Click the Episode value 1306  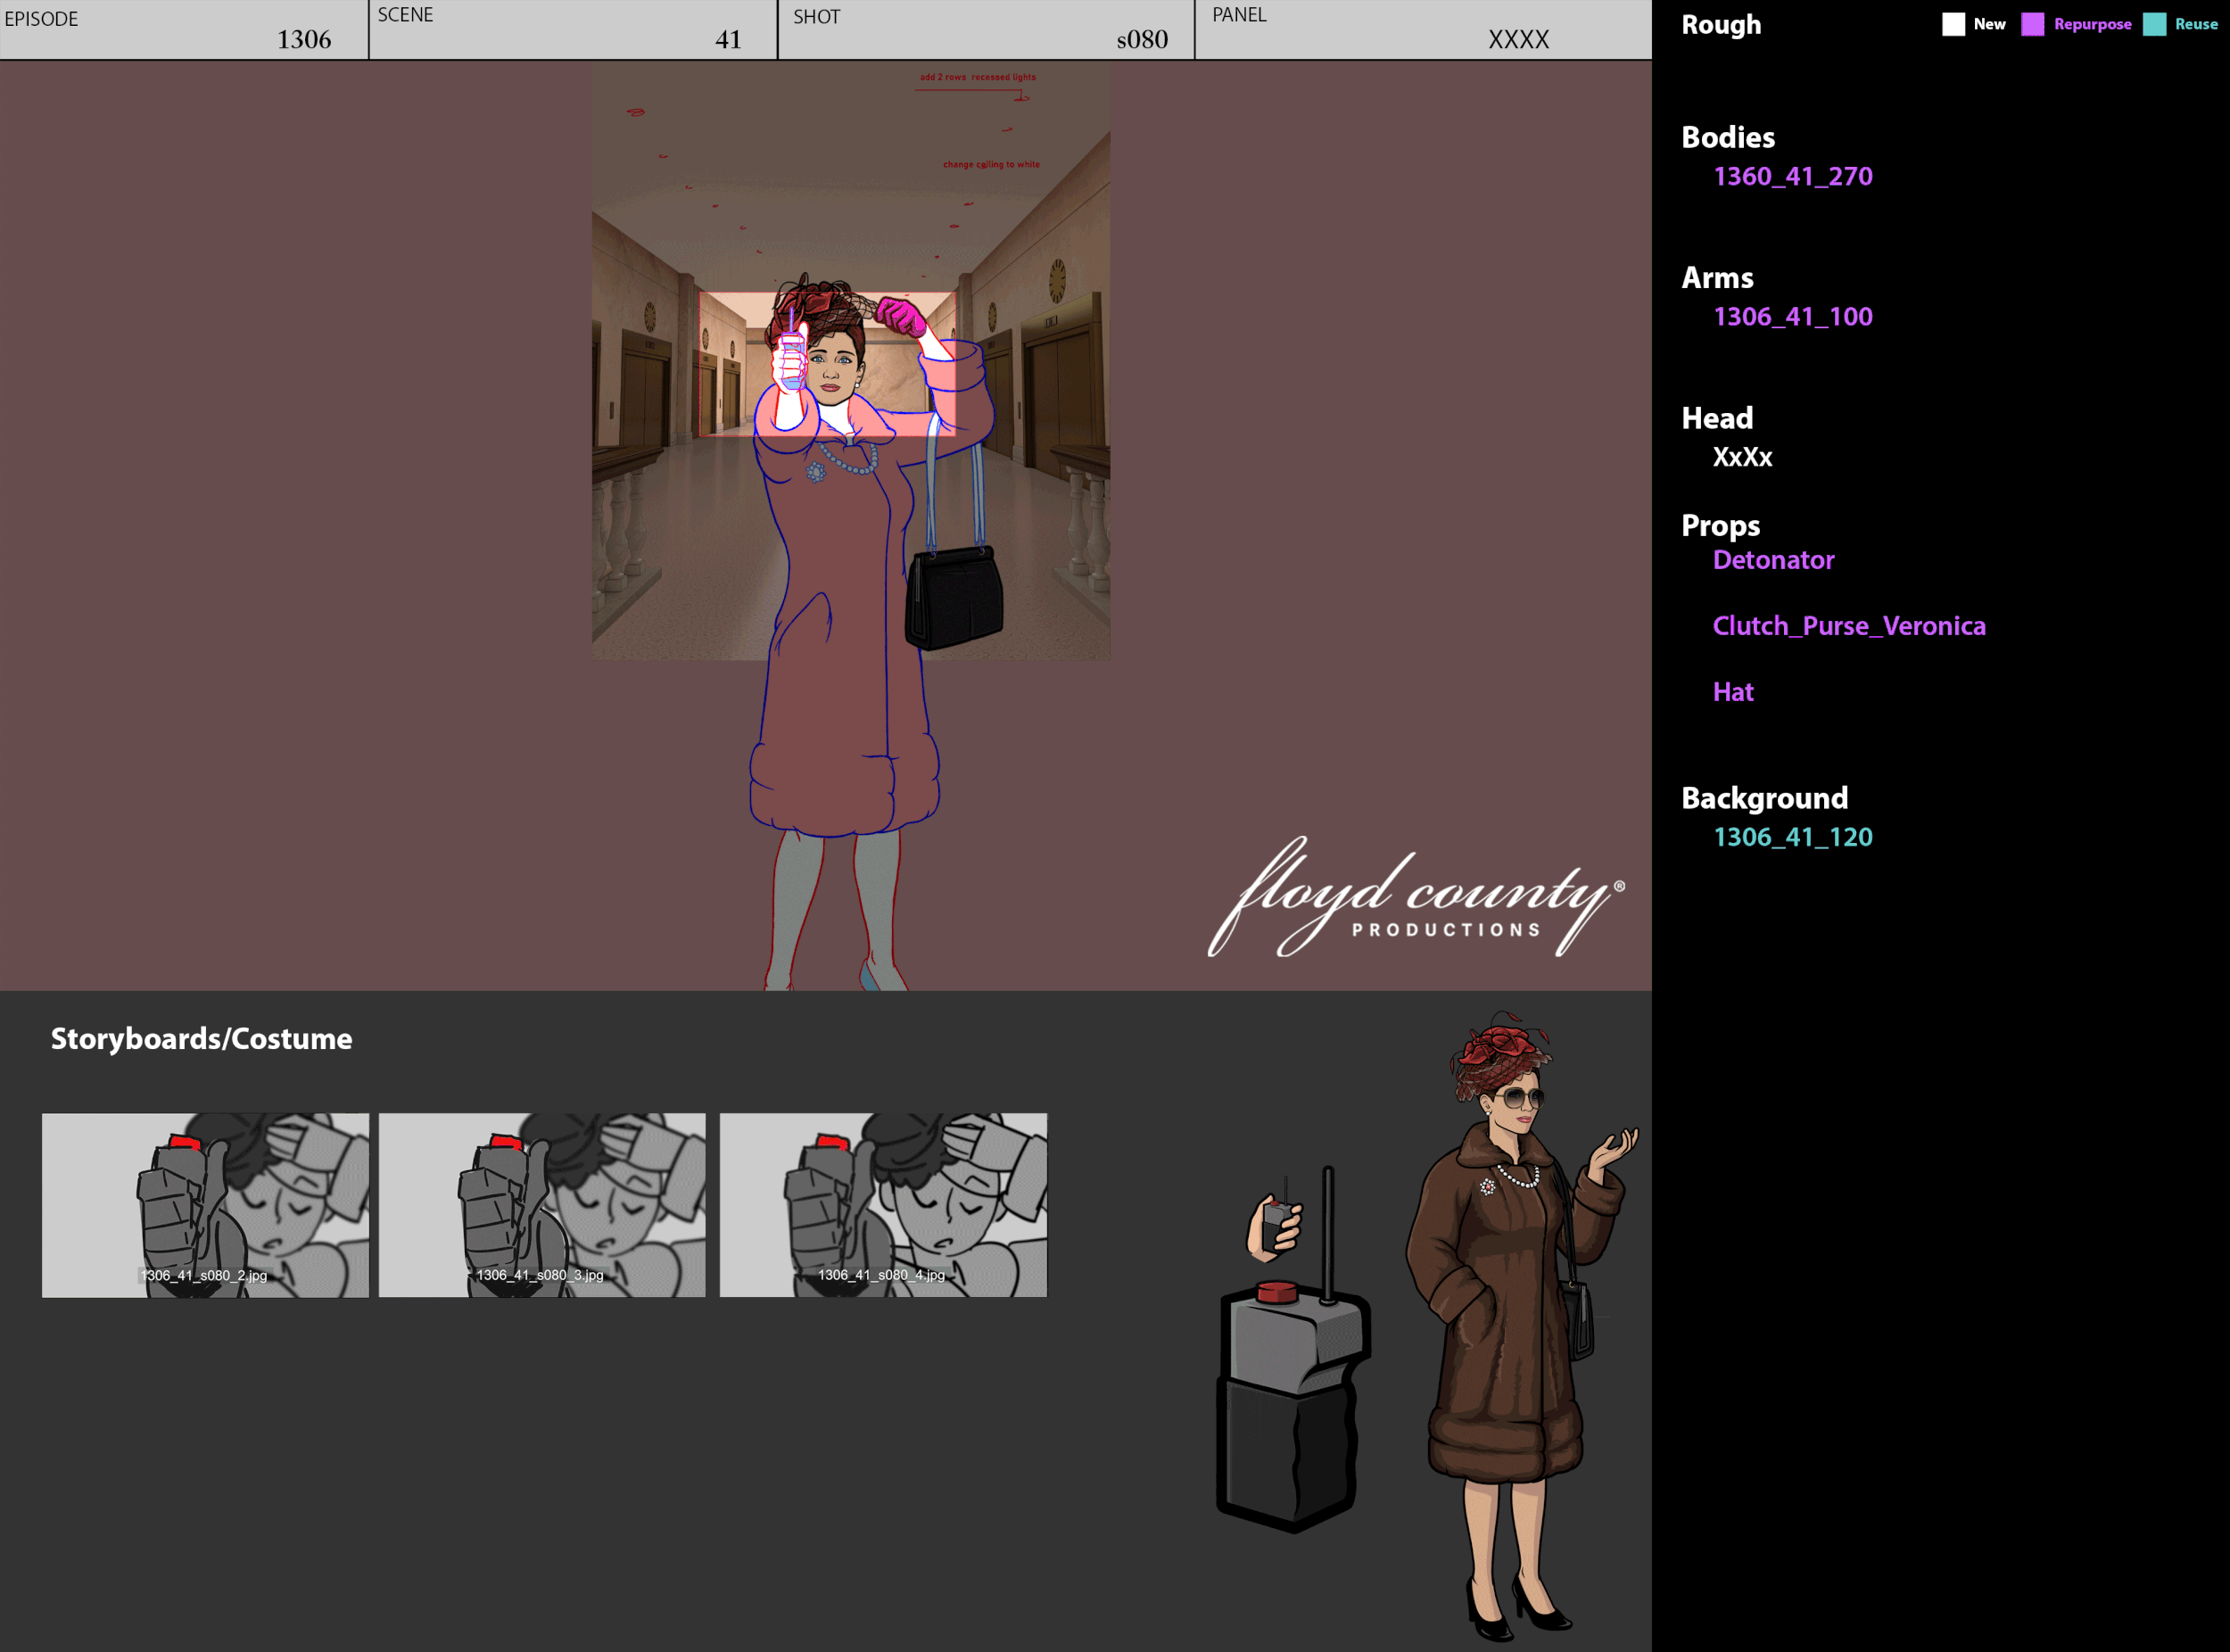[304, 40]
